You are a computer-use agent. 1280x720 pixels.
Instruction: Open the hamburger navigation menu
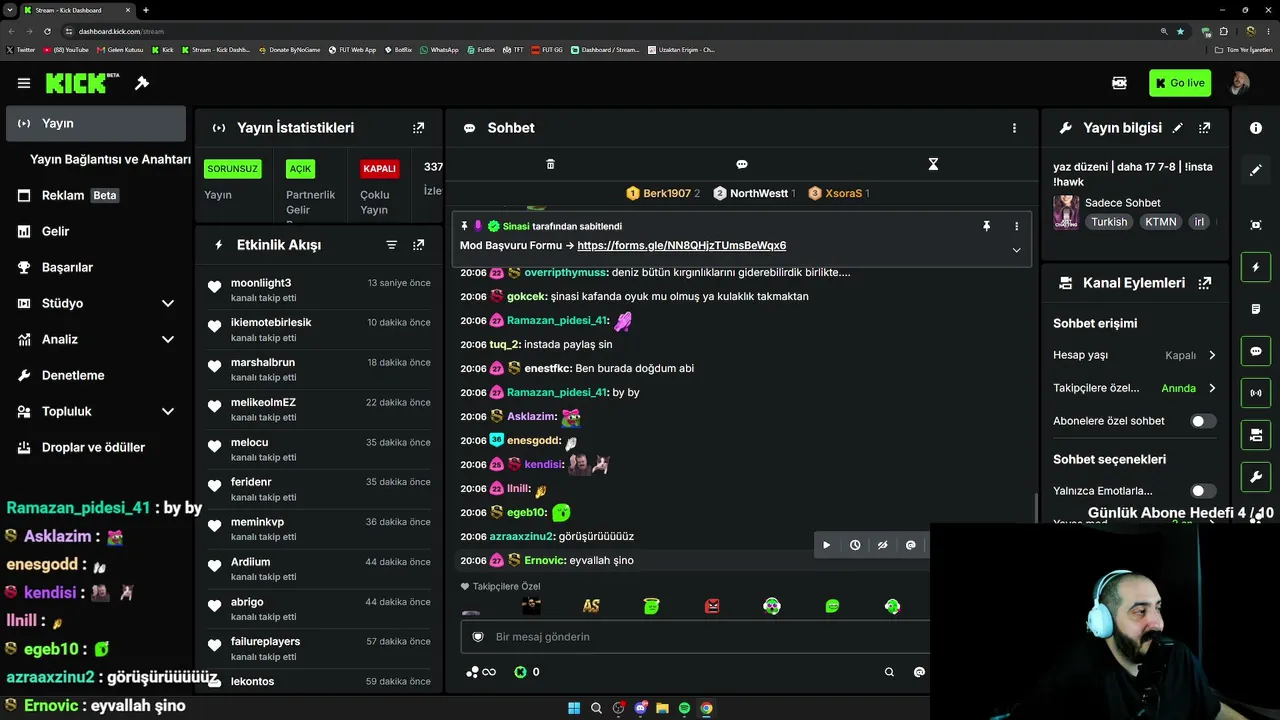click(x=24, y=83)
